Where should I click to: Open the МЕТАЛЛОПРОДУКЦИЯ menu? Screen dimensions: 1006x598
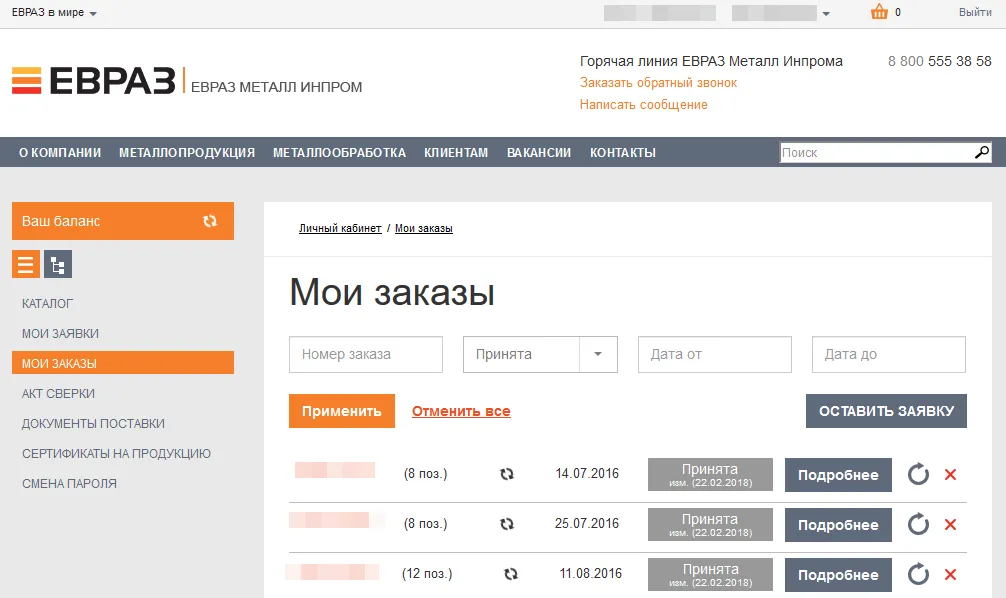click(187, 153)
